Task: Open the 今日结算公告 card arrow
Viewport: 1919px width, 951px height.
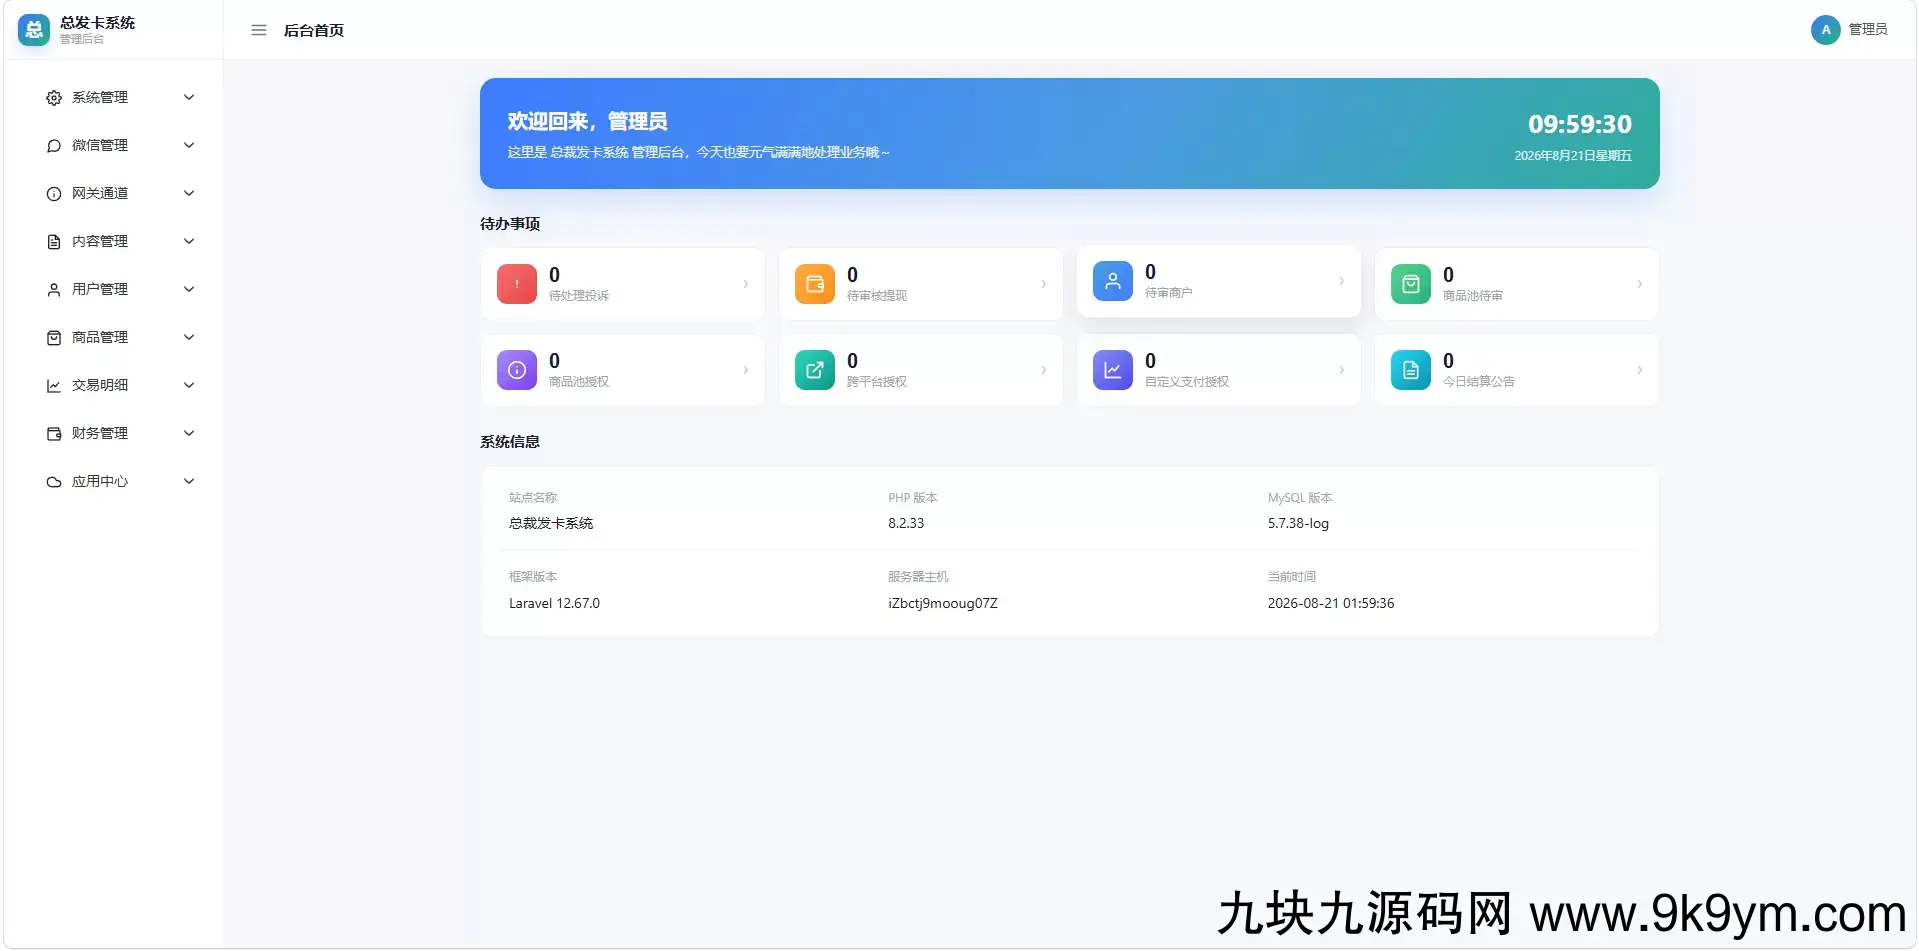Action: tap(1640, 370)
